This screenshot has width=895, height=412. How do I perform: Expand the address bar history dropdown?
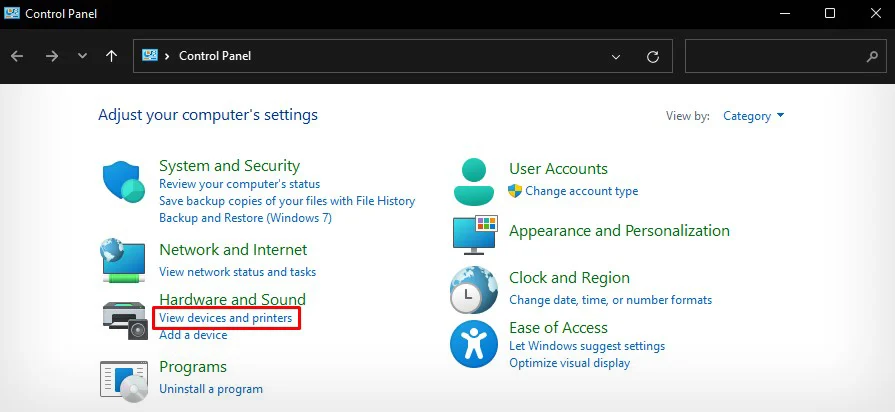pos(616,56)
